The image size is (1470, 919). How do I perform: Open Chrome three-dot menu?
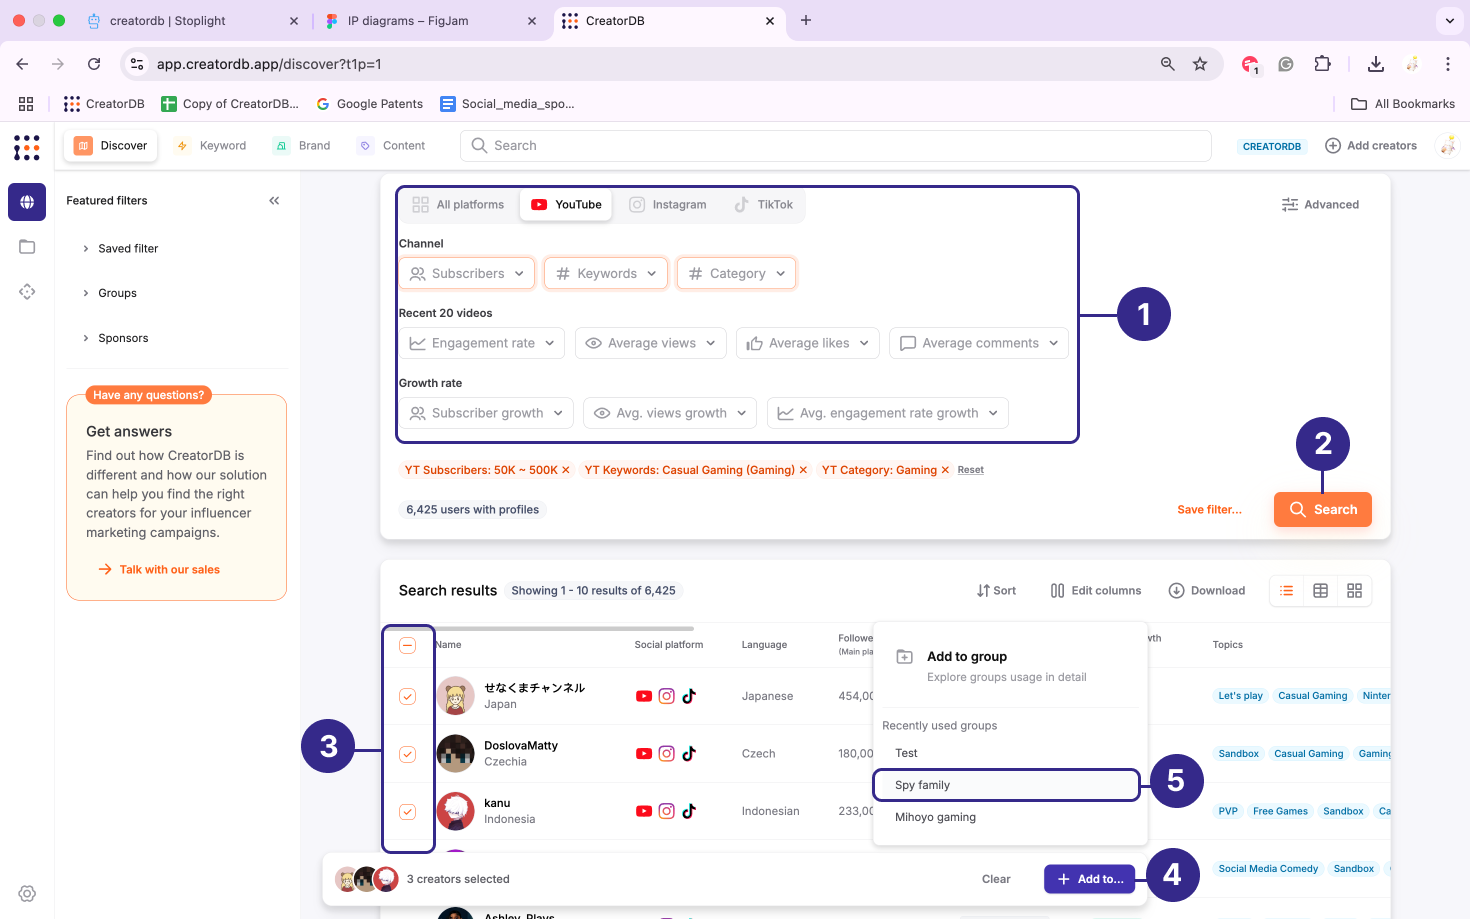tap(1447, 64)
